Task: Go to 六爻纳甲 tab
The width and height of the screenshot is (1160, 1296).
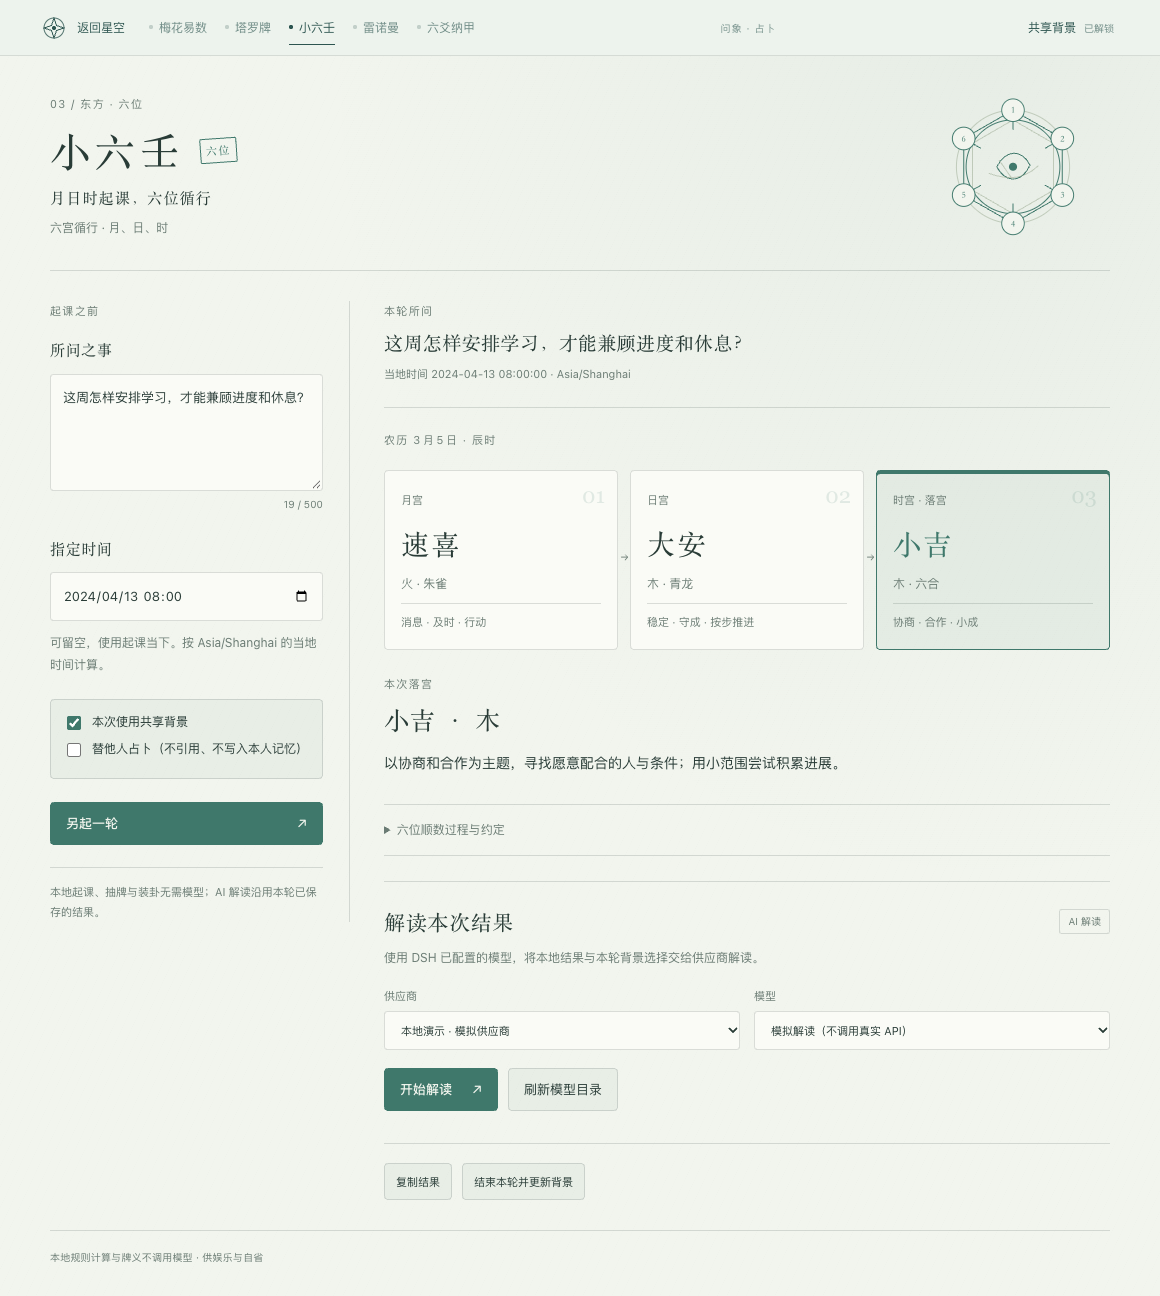Action: click(x=446, y=28)
